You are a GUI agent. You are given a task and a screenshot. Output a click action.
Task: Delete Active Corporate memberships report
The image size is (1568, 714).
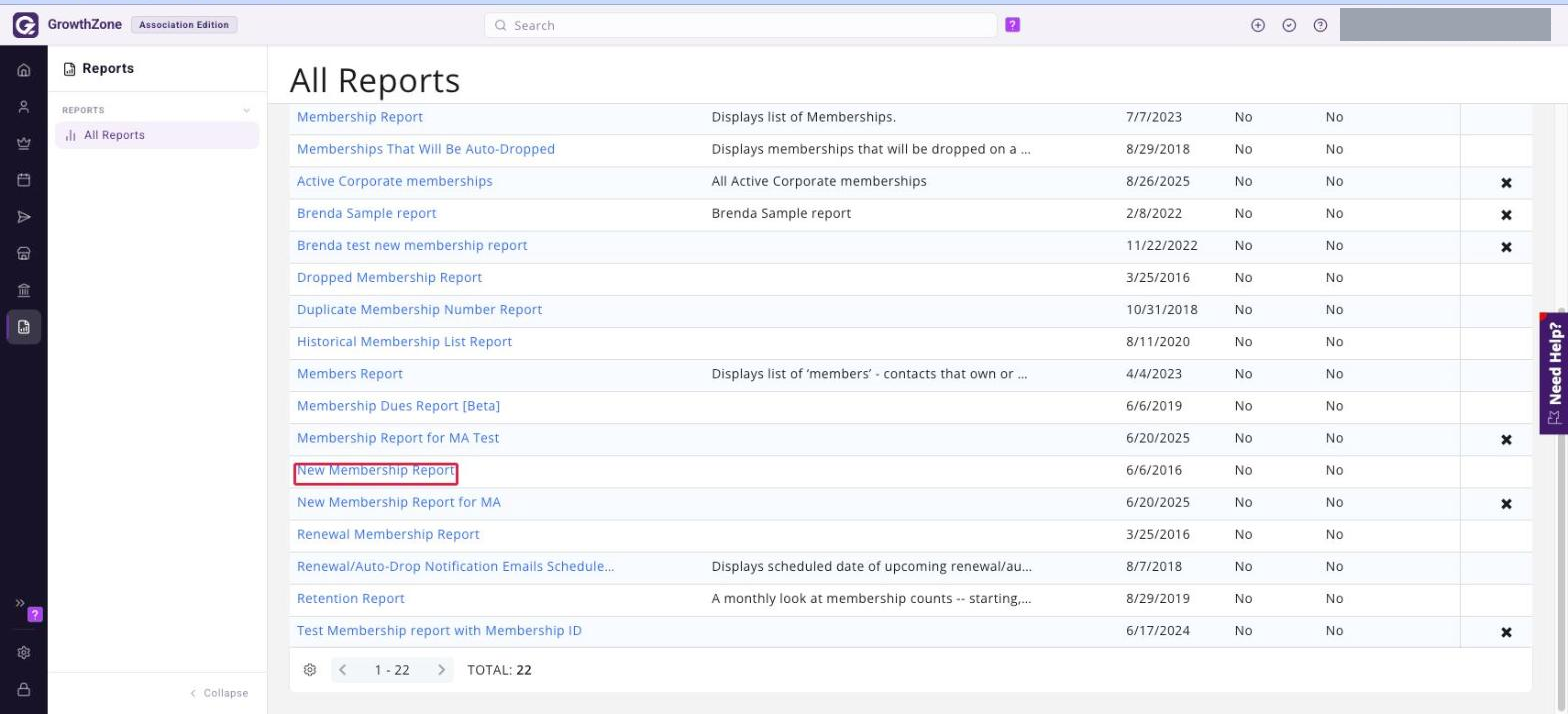point(1506,183)
